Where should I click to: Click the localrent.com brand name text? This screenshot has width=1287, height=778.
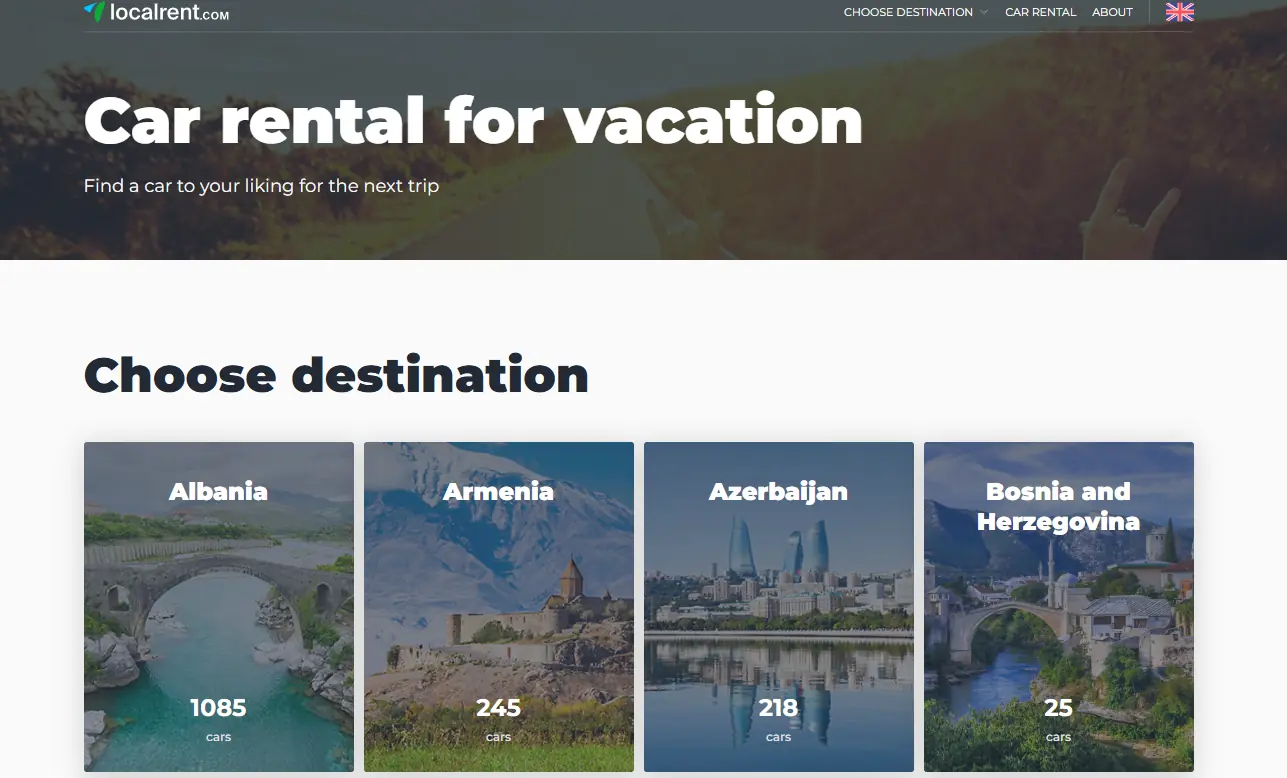click(169, 12)
